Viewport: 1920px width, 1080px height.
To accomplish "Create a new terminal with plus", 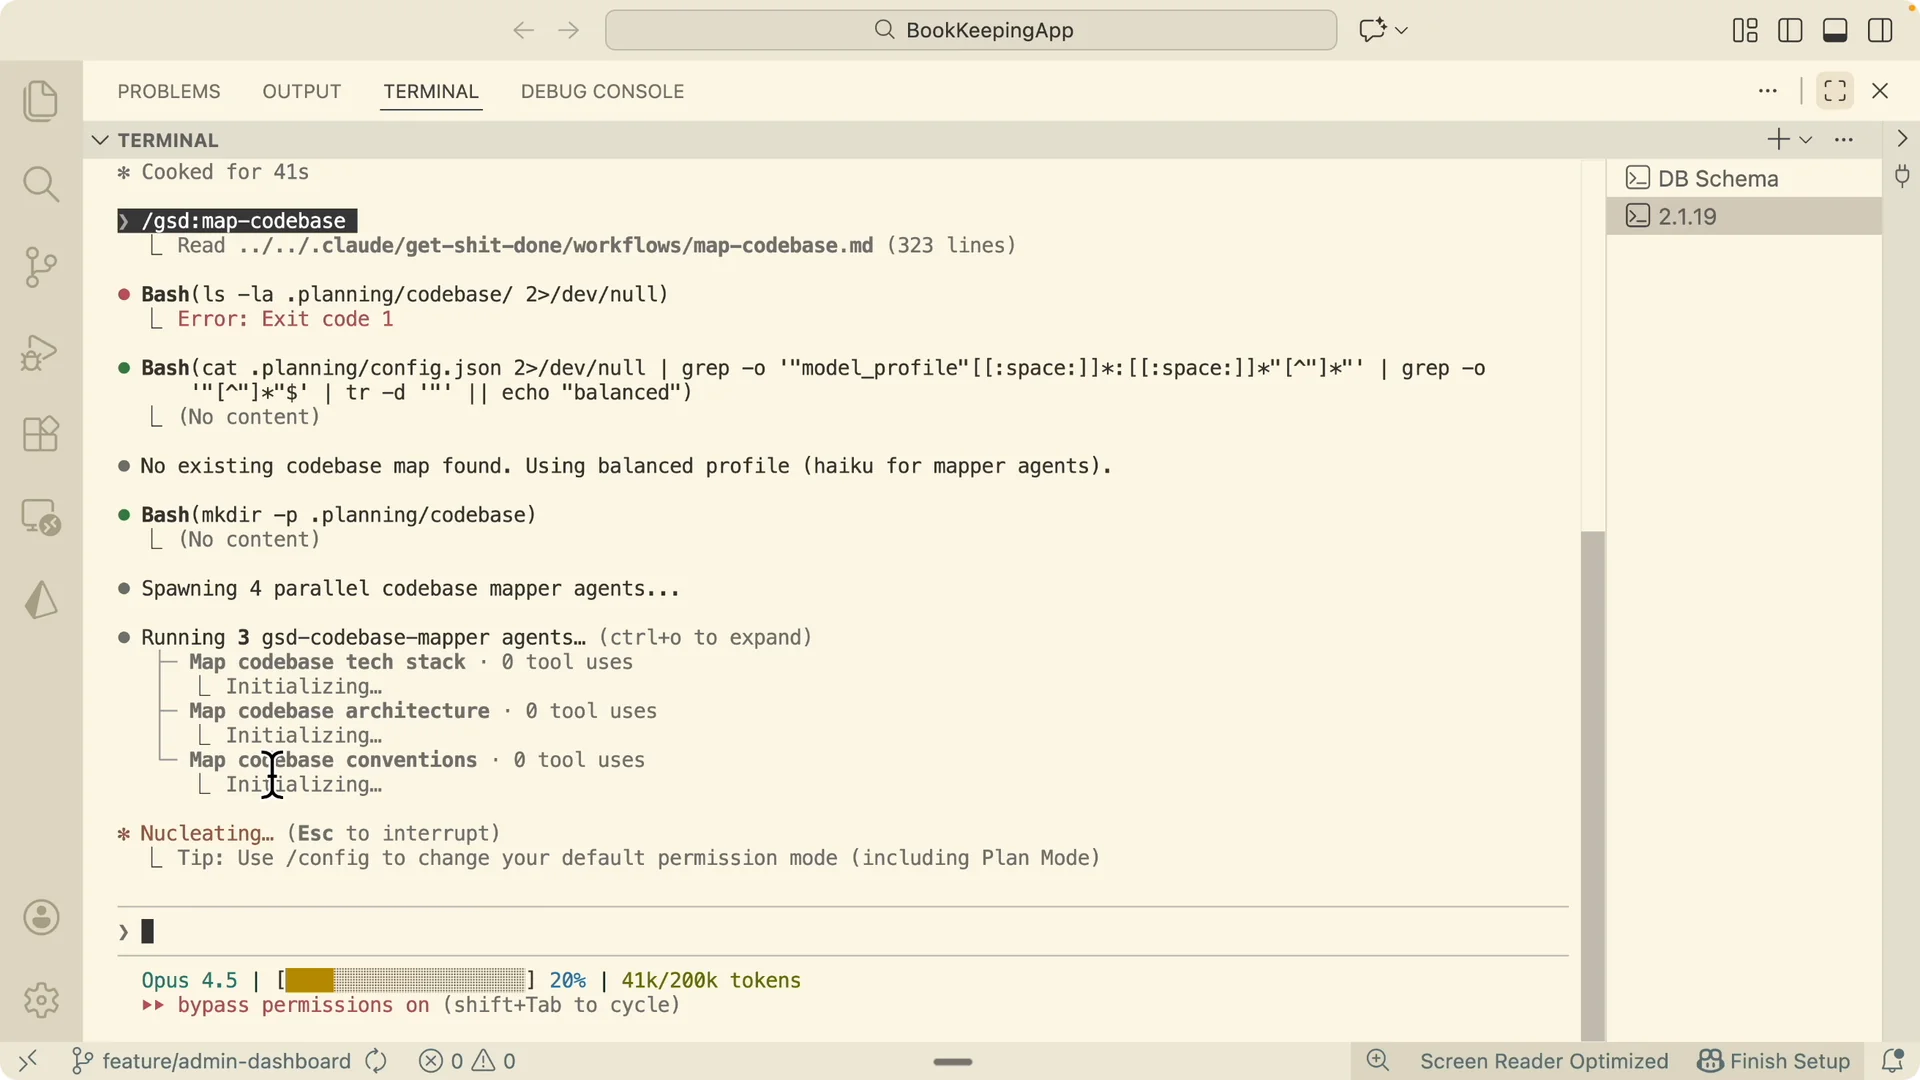I will [1778, 140].
